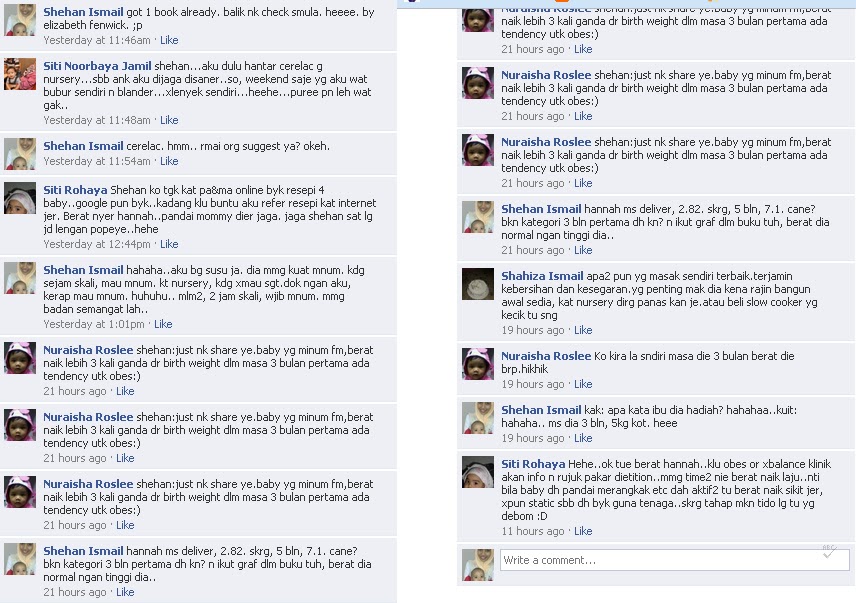Screen dimensions: 856x603
Task: Click Siti Rohaya name in right column
Action: coord(533,464)
